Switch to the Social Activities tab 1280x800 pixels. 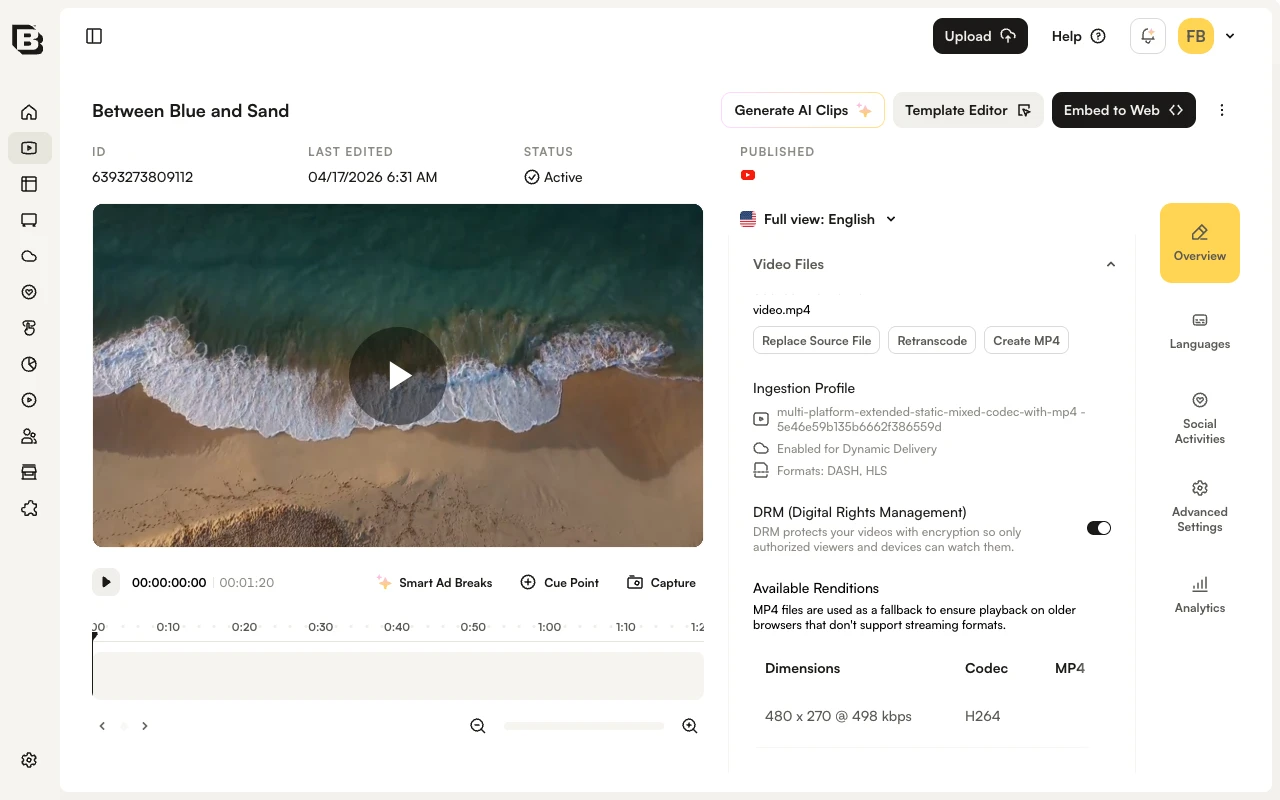[x=1200, y=418]
